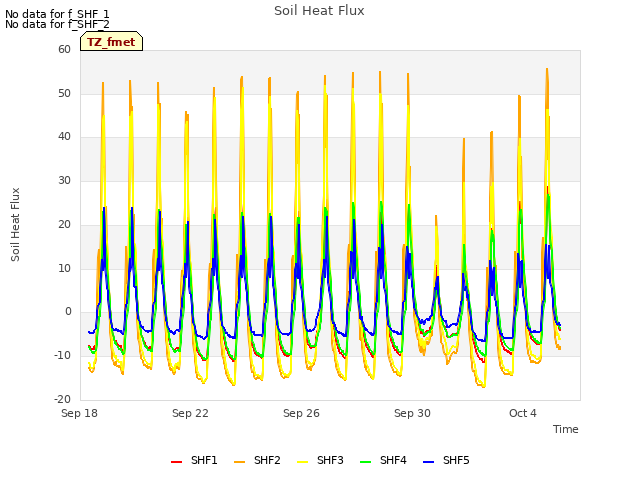Screen dimensions: 640x480
Task: Click the Sep 30 x-axis tick label
Action: click(x=412, y=413)
